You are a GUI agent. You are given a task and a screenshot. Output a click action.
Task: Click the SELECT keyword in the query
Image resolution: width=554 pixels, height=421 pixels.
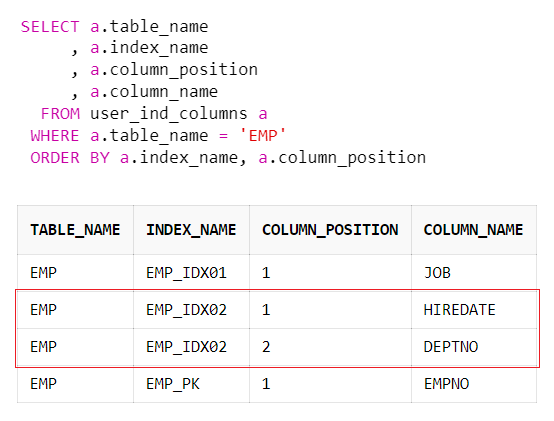pyautogui.click(x=50, y=27)
